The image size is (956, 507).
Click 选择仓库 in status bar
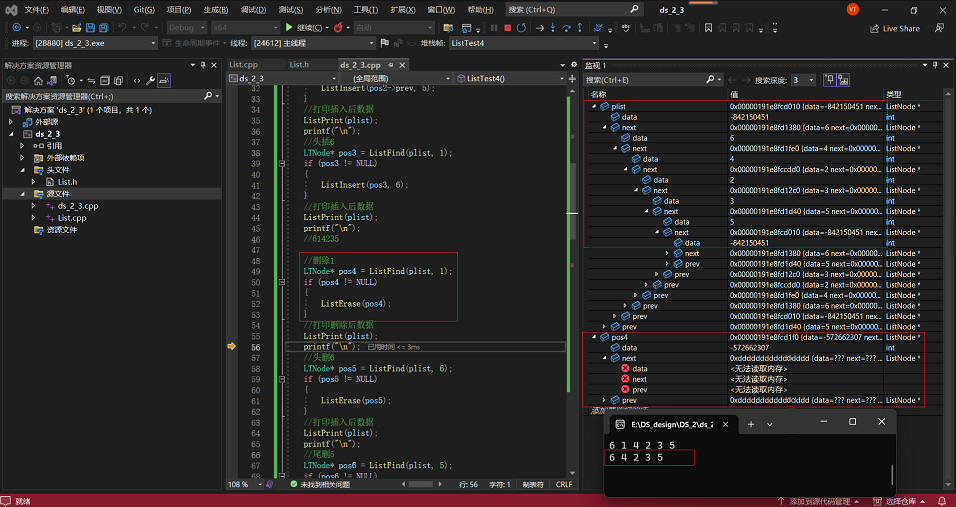click(x=900, y=502)
